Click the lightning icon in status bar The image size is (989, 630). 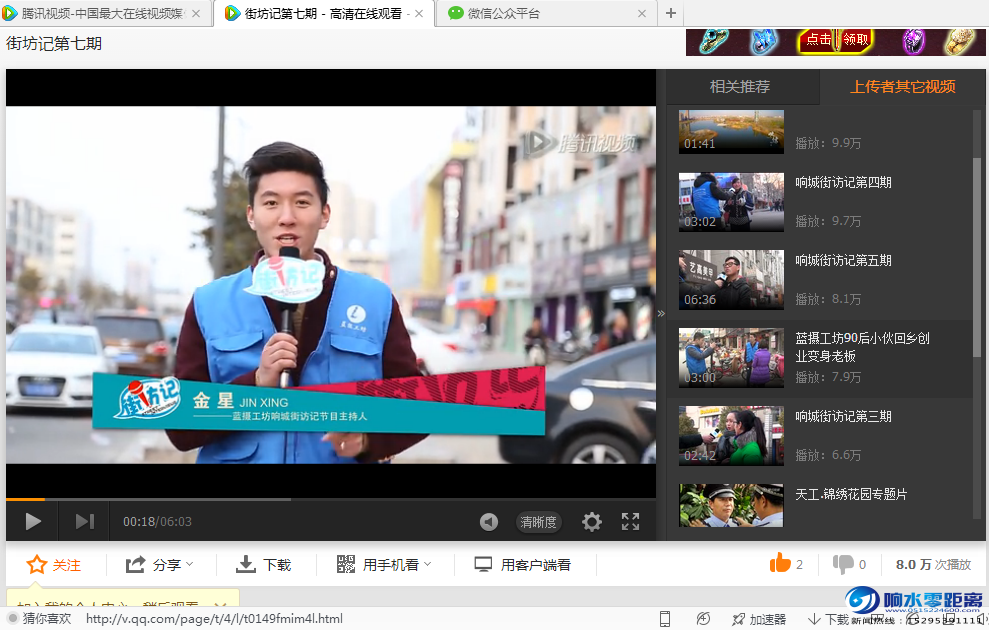pyautogui.click(x=703, y=619)
